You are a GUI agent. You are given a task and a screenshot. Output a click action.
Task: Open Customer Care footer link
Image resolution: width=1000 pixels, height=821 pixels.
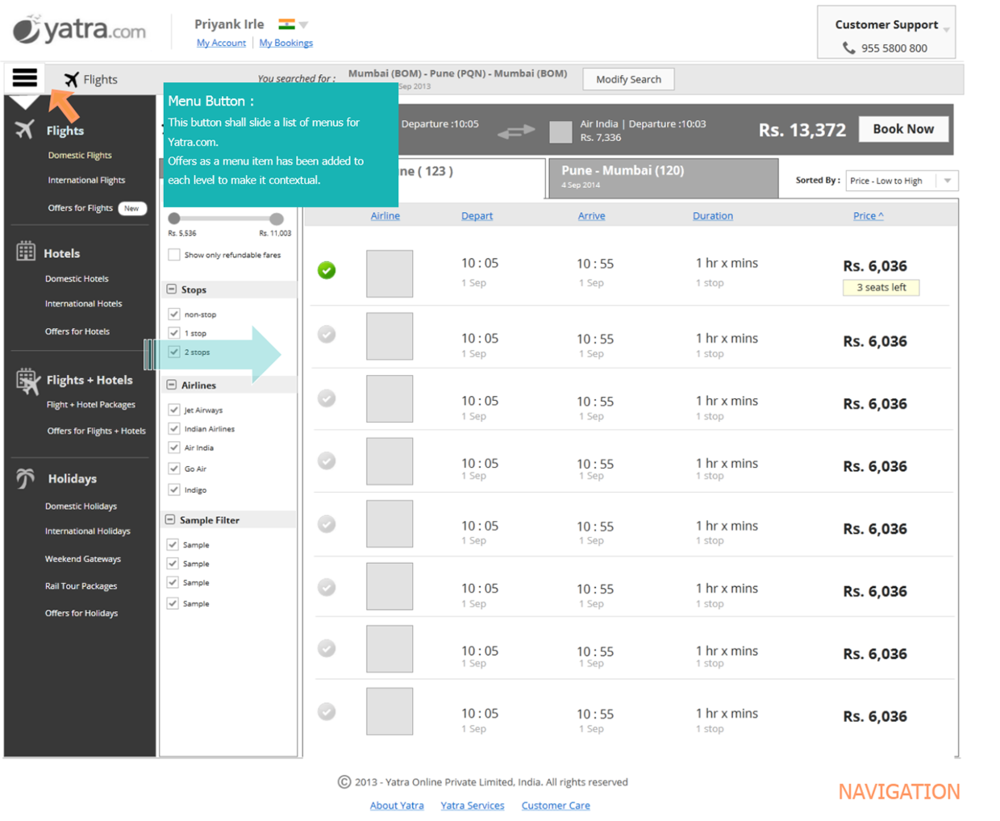pos(555,805)
